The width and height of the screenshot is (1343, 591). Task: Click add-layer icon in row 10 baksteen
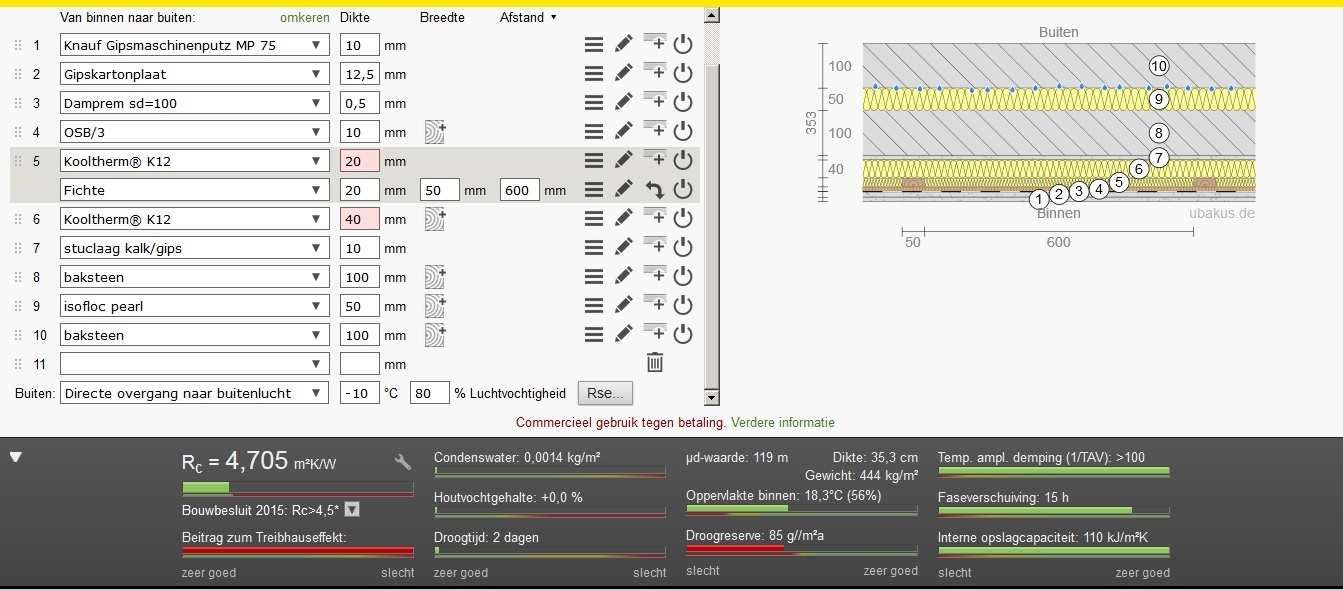click(x=655, y=333)
